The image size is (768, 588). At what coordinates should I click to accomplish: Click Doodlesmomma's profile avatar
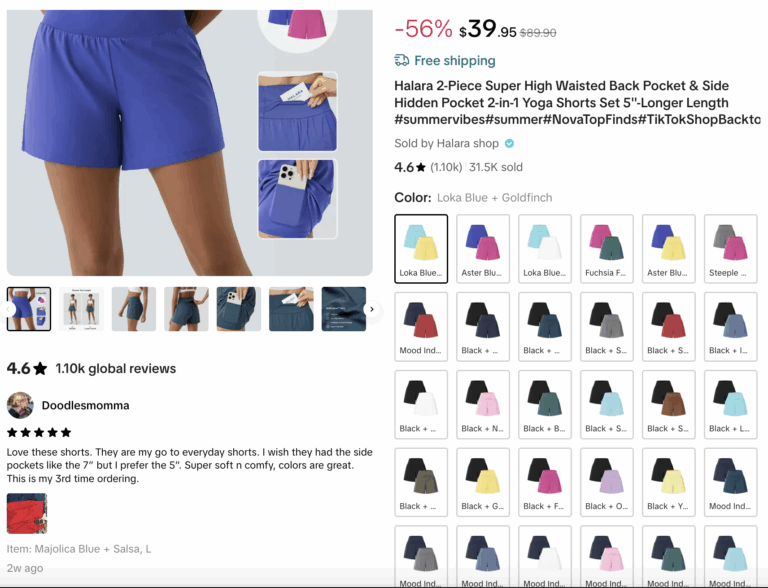pyautogui.click(x=20, y=405)
